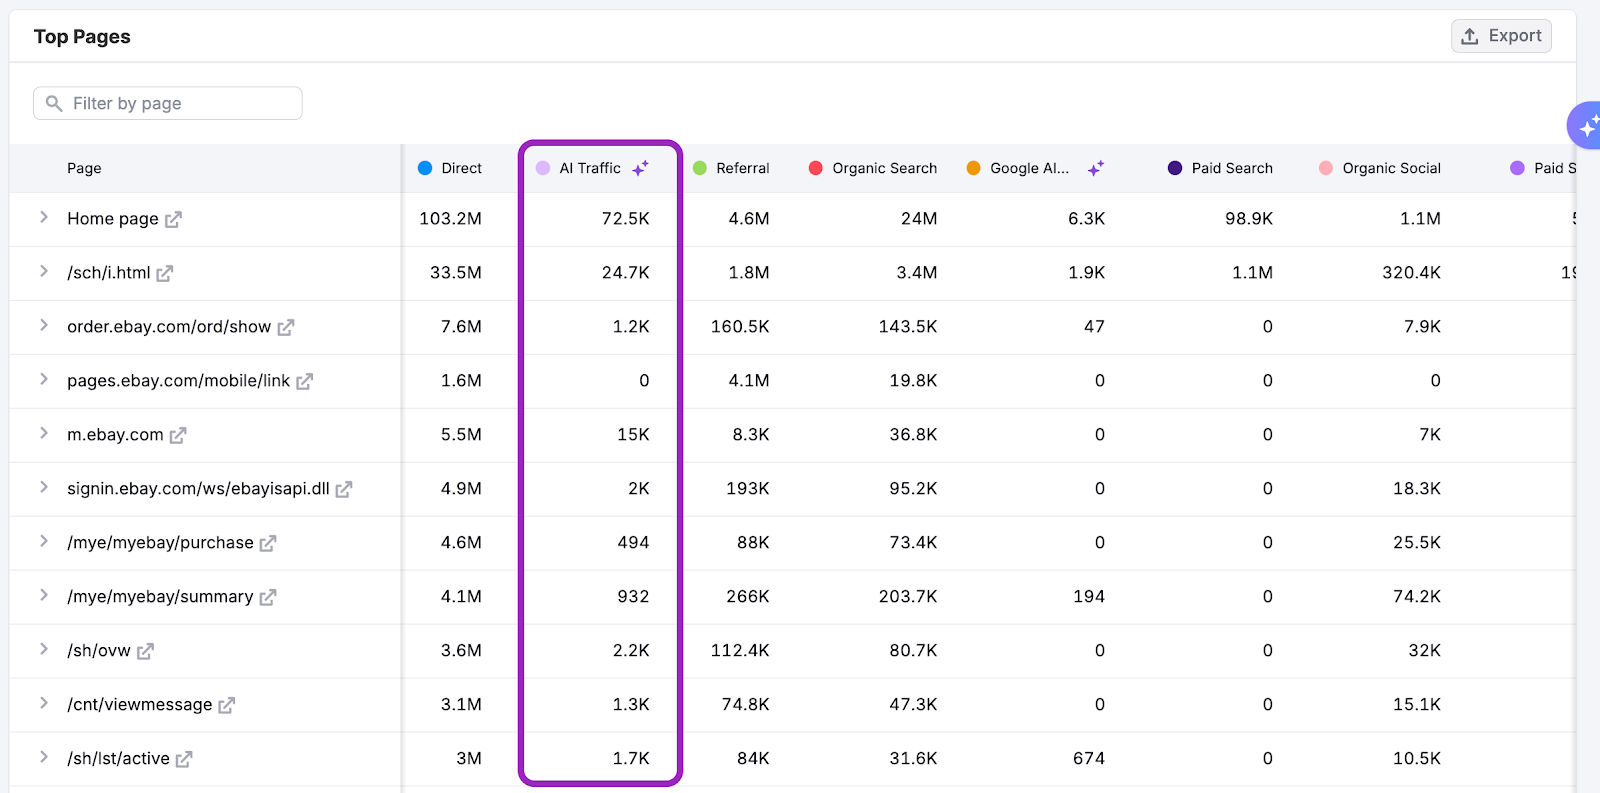Click the Organic Social pink color dot
1600x793 pixels.
1326,168
